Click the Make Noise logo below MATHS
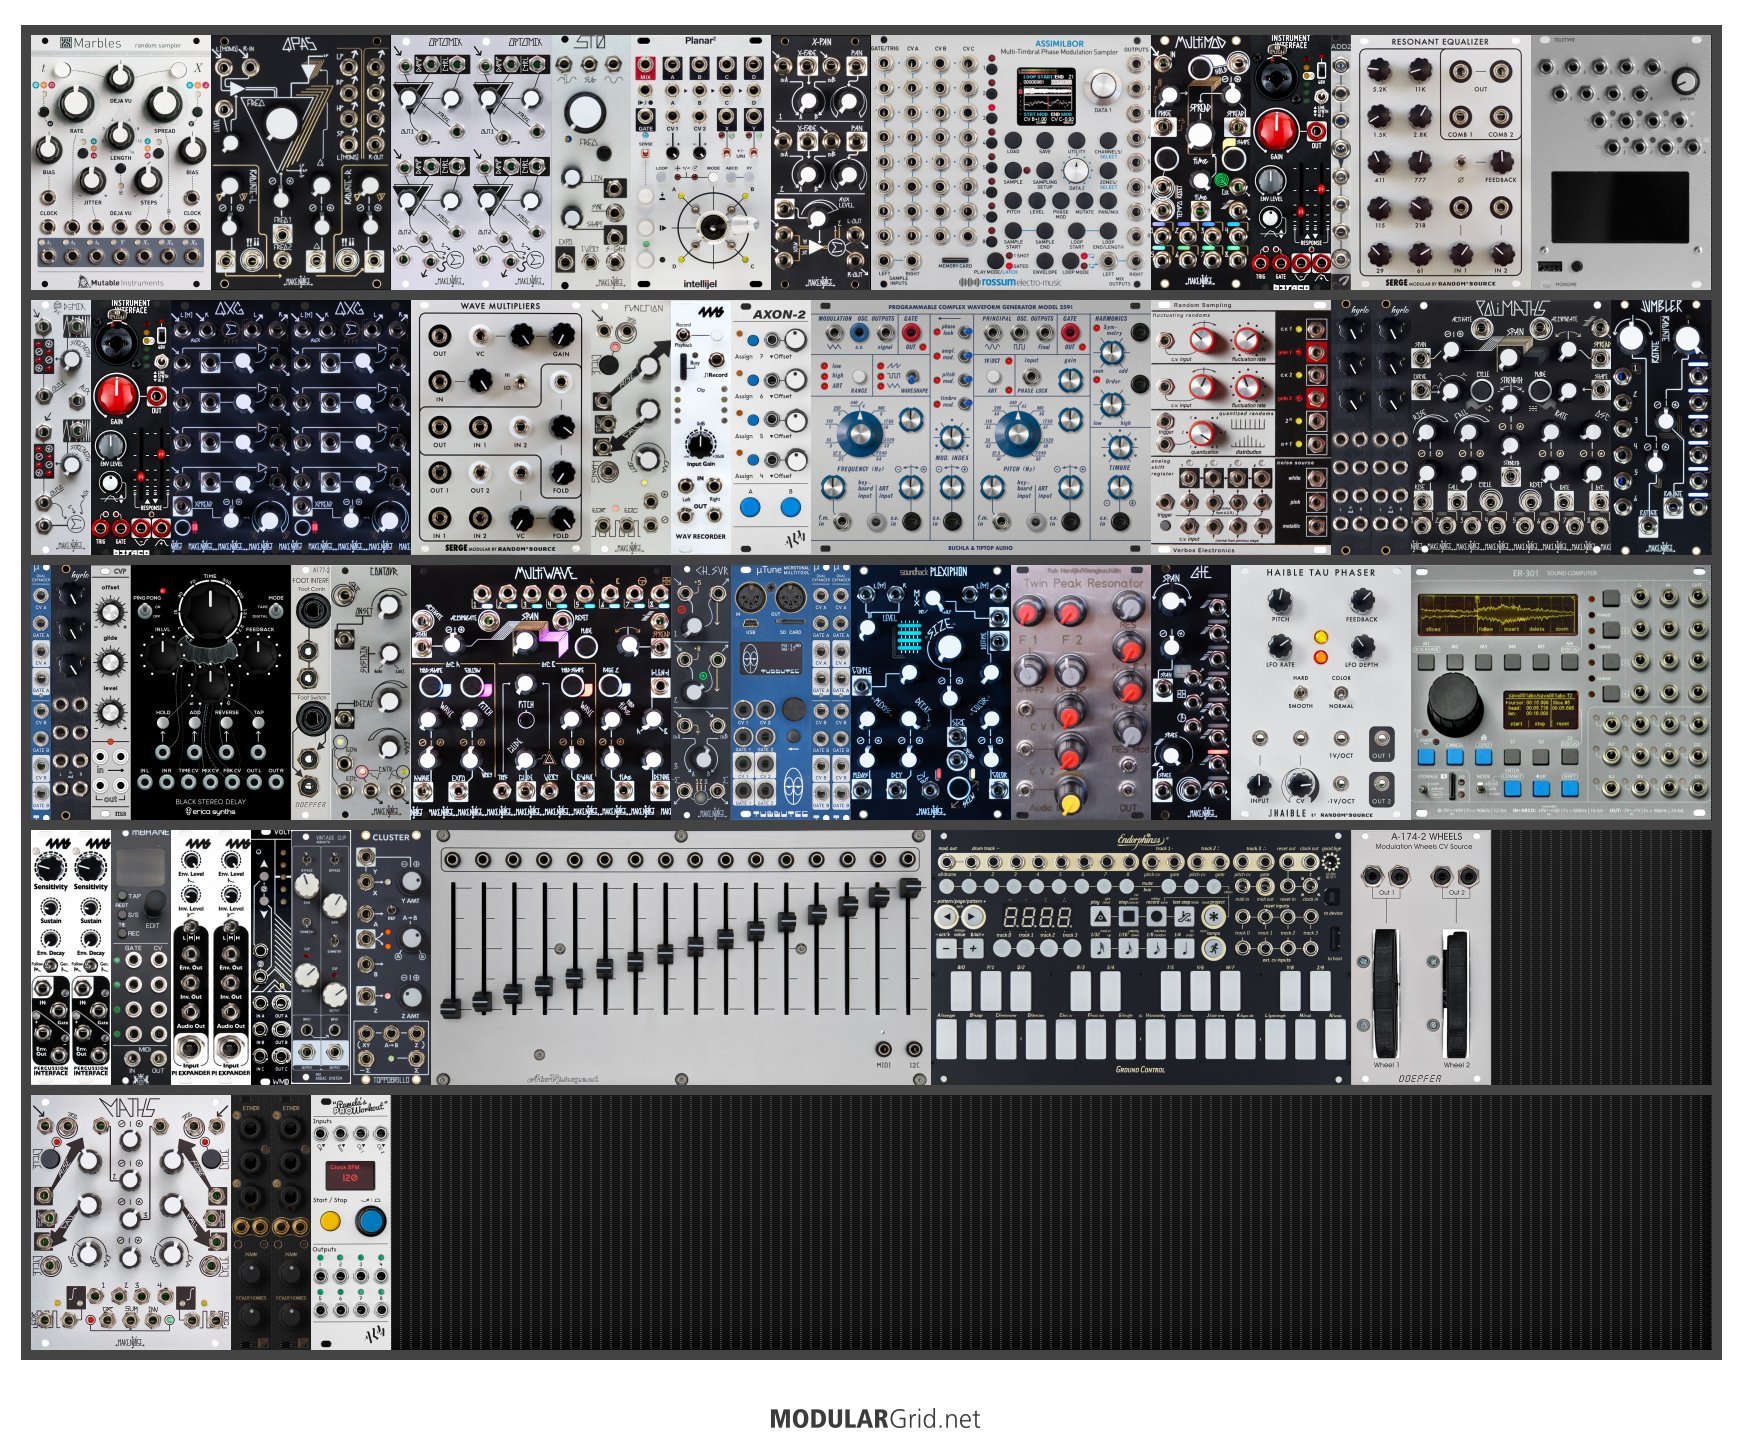Image resolution: width=1752 pixels, height=1440 pixels. (131, 1341)
